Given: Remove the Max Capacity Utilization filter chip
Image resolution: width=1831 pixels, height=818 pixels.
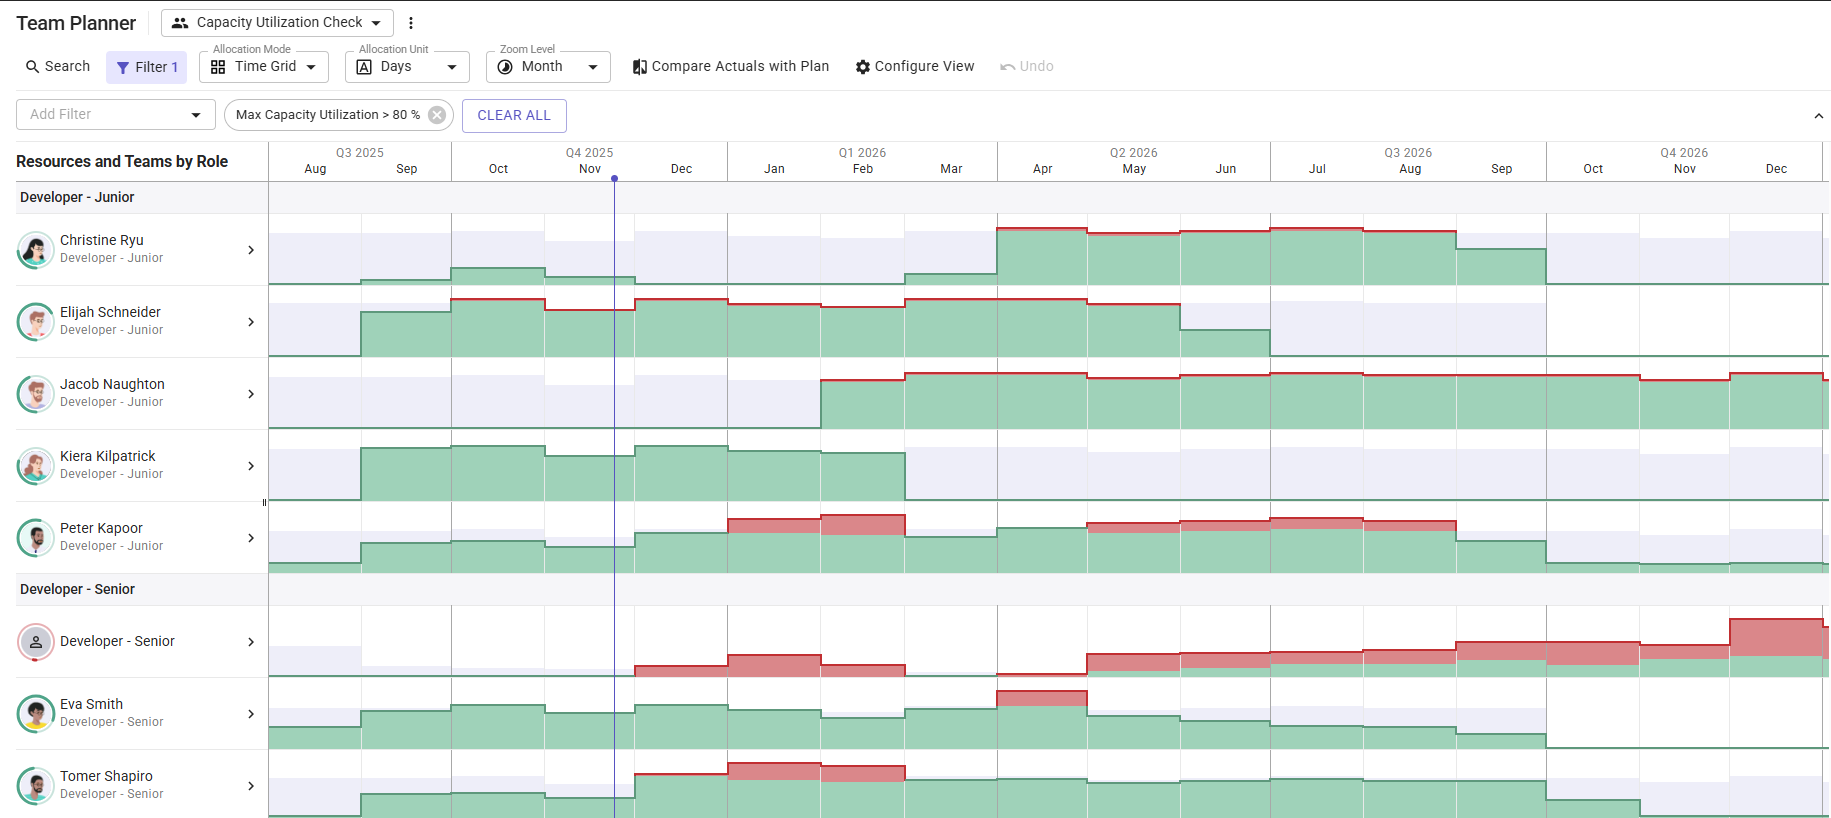Looking at the screenshot, I should pyautogui.click(x=437, y=115).
